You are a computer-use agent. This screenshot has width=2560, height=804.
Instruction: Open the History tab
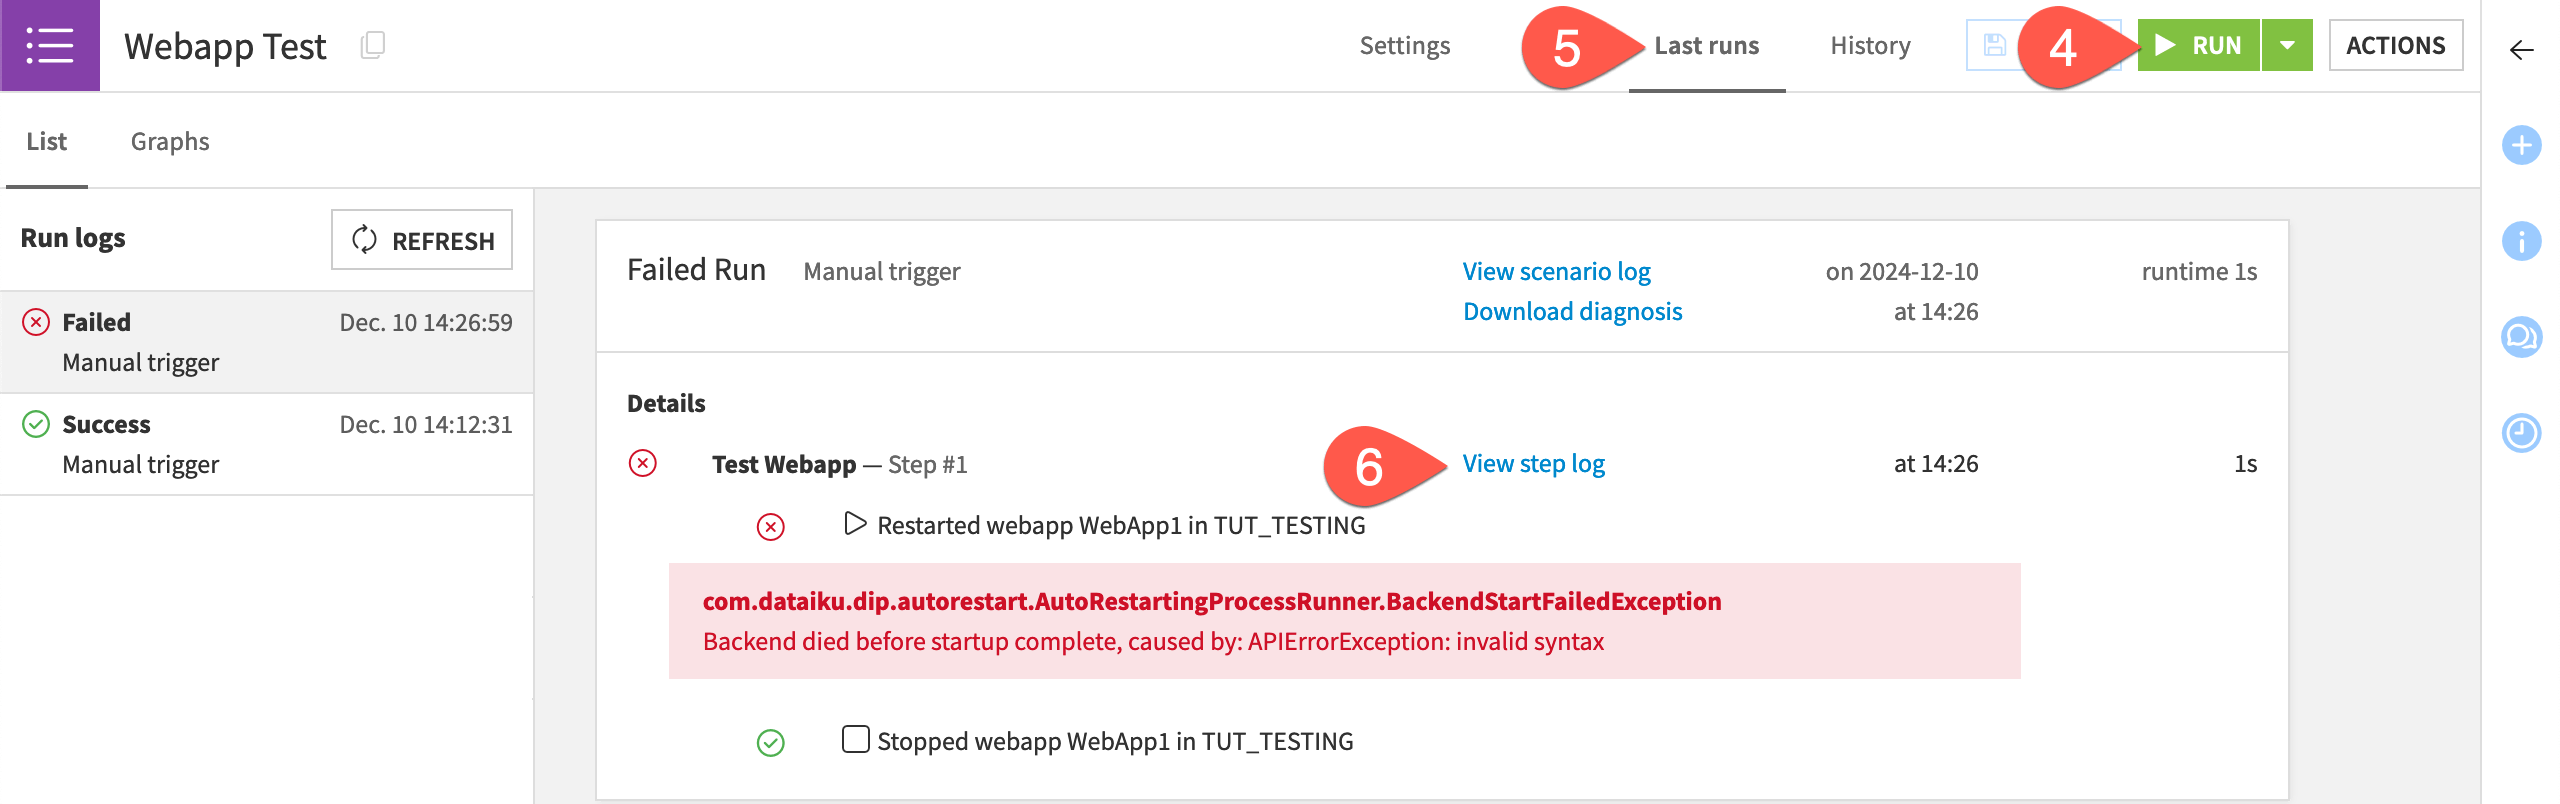click(1869, 45)
